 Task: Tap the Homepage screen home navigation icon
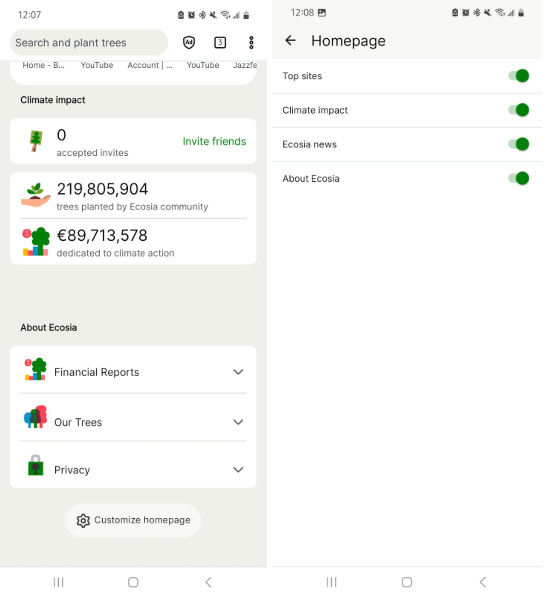pyautogui.click(x=407, y=582)
